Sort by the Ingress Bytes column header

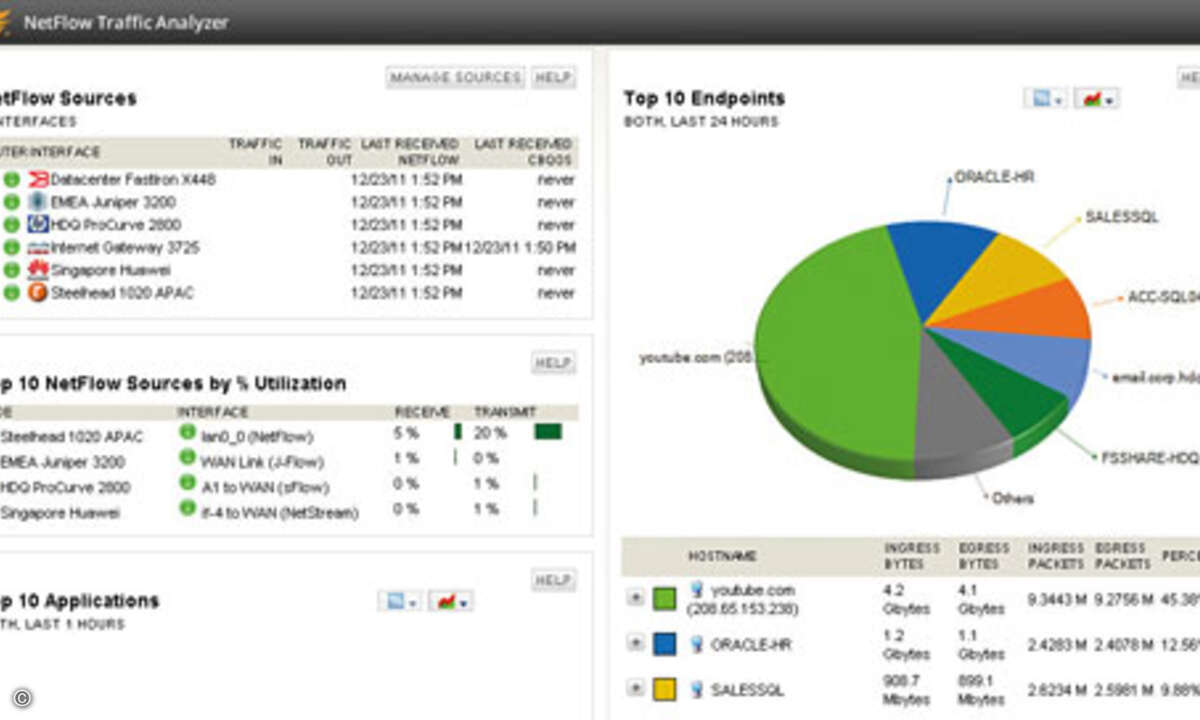pos(911,556)
